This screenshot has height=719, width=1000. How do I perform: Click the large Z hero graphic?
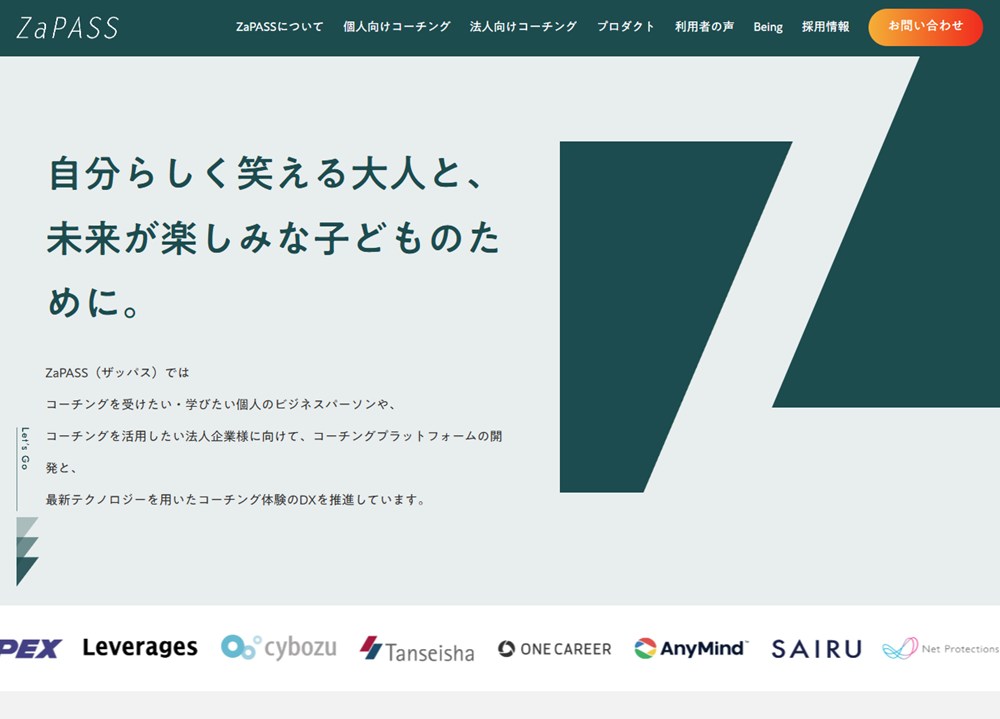pos(779,274)
